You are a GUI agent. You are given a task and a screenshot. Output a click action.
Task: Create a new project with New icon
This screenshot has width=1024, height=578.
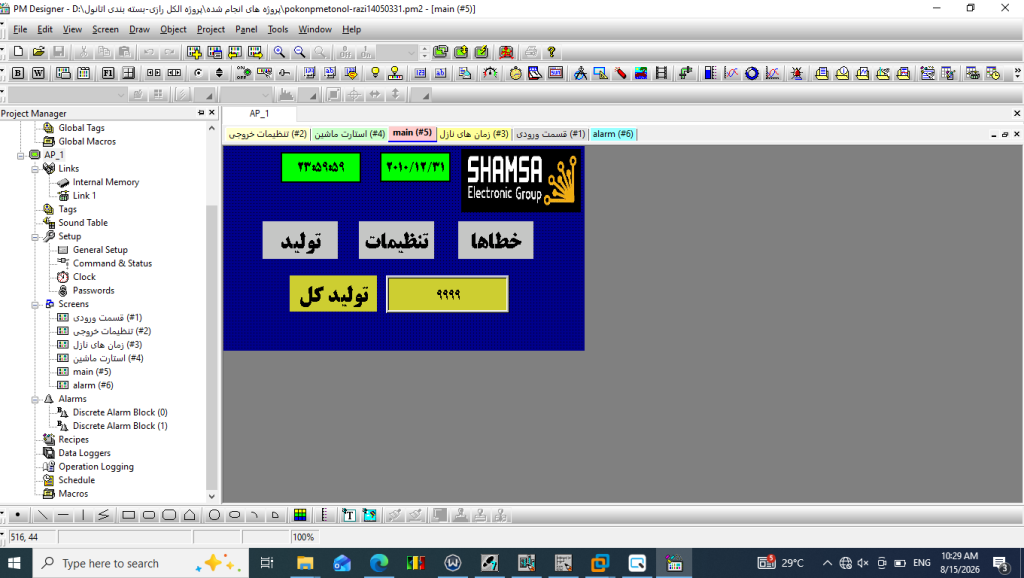[18, 52]
